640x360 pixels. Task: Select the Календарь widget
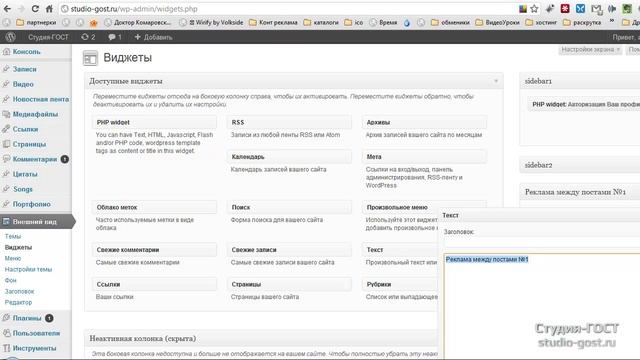[x=289, y=157]
